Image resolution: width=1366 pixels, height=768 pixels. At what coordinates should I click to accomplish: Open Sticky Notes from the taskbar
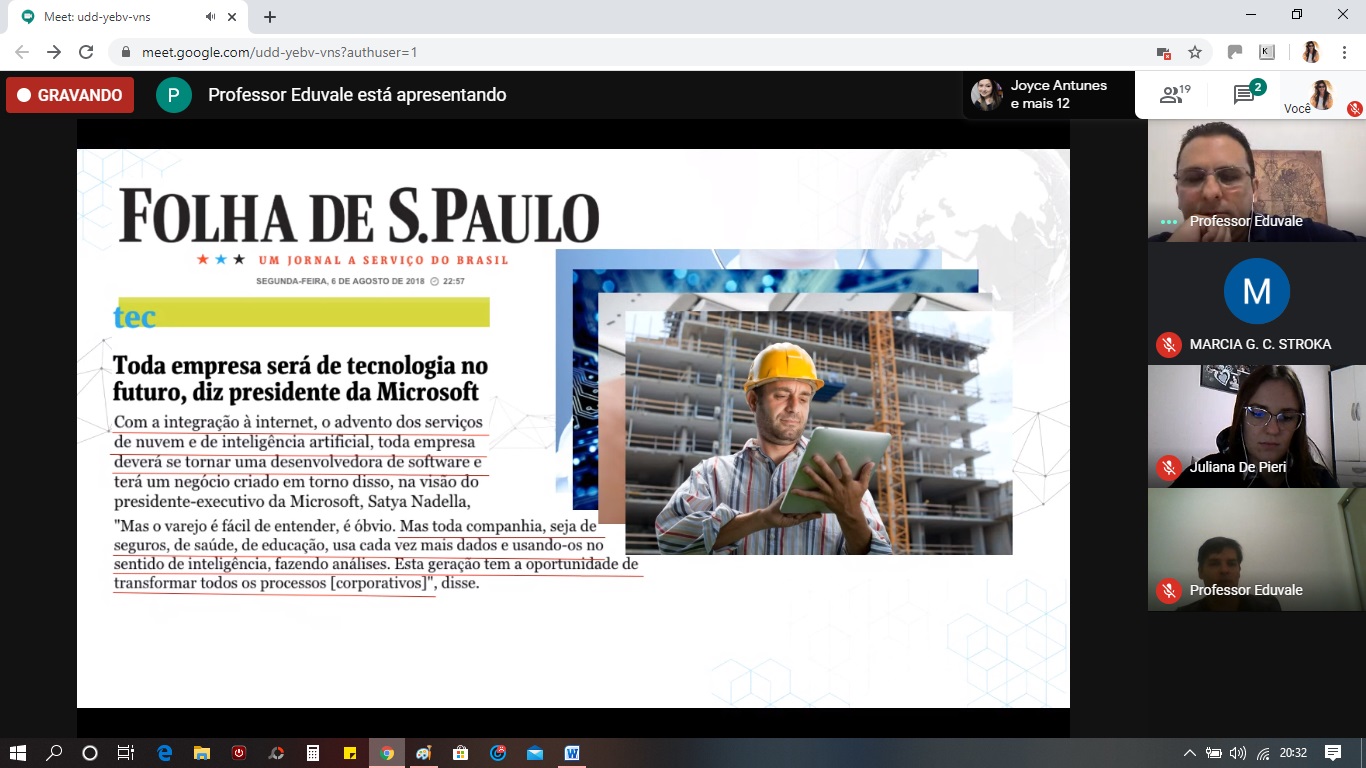click(350, 753)
